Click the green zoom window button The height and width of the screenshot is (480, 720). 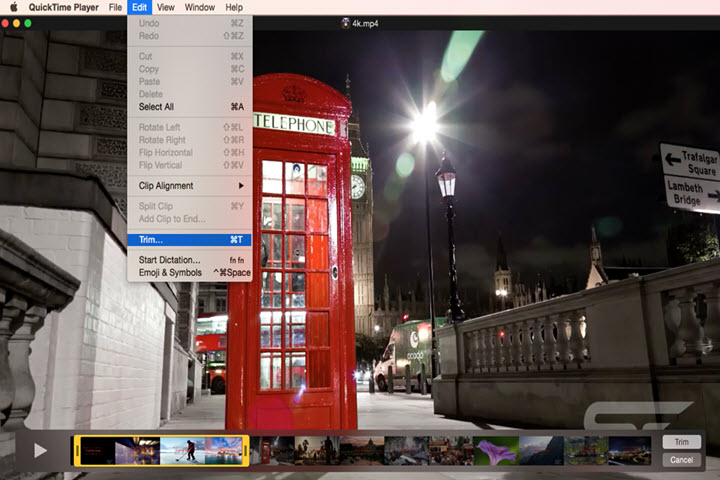27,22
